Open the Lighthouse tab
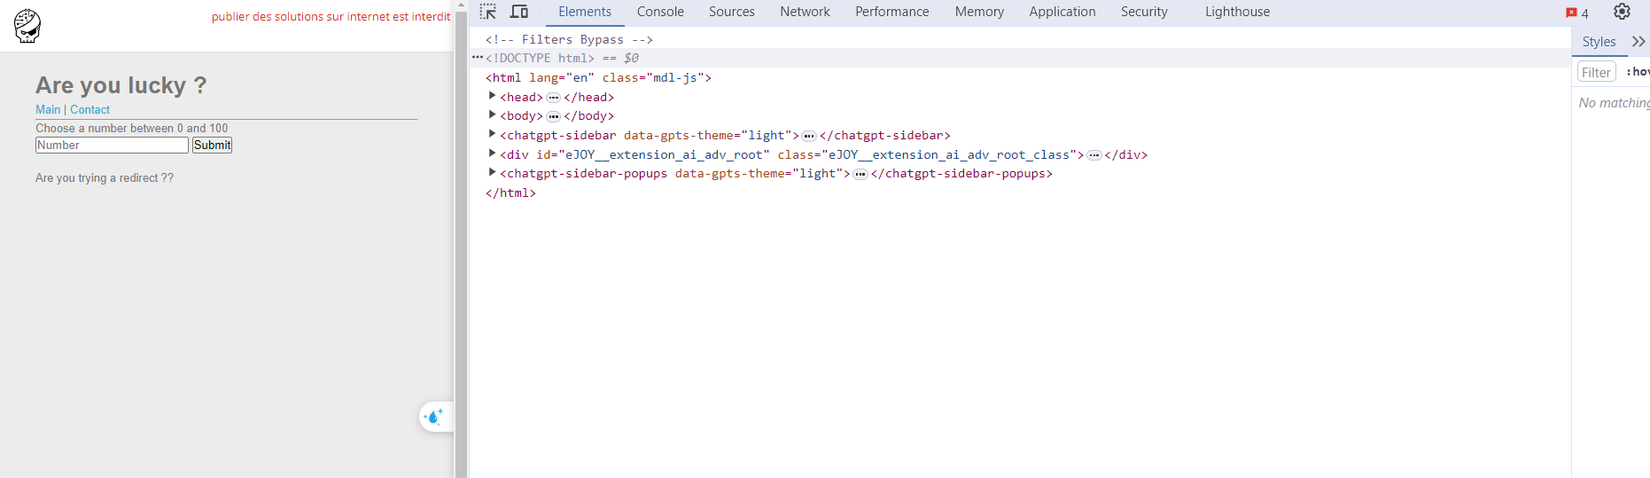 coord(1237,12)
